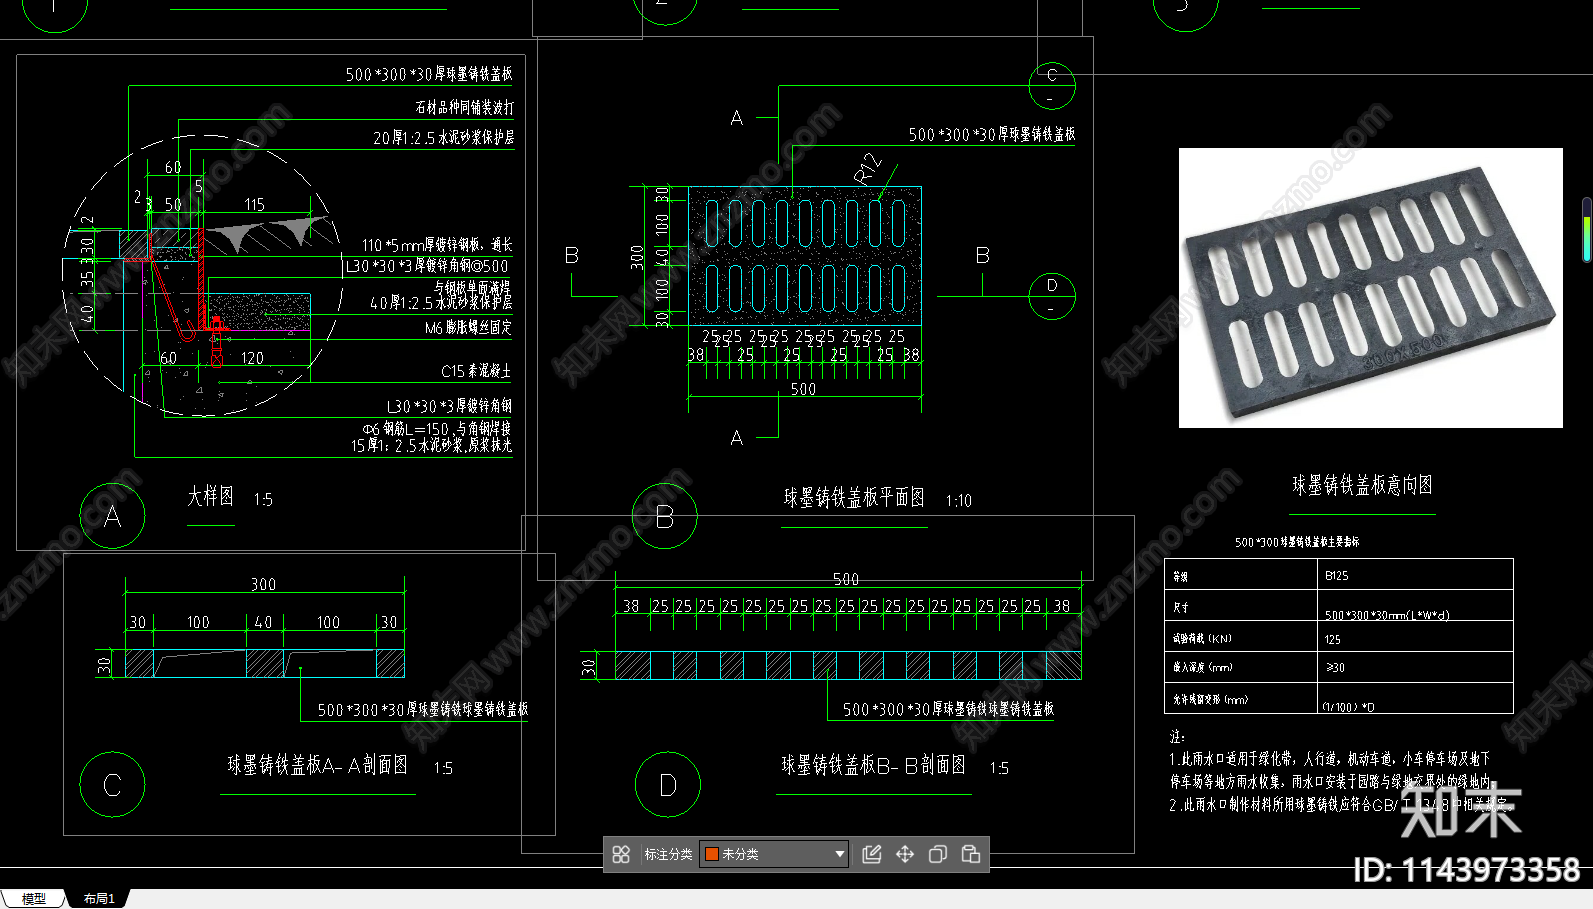Click the paste clipboard icon

(x=970, y=854)
